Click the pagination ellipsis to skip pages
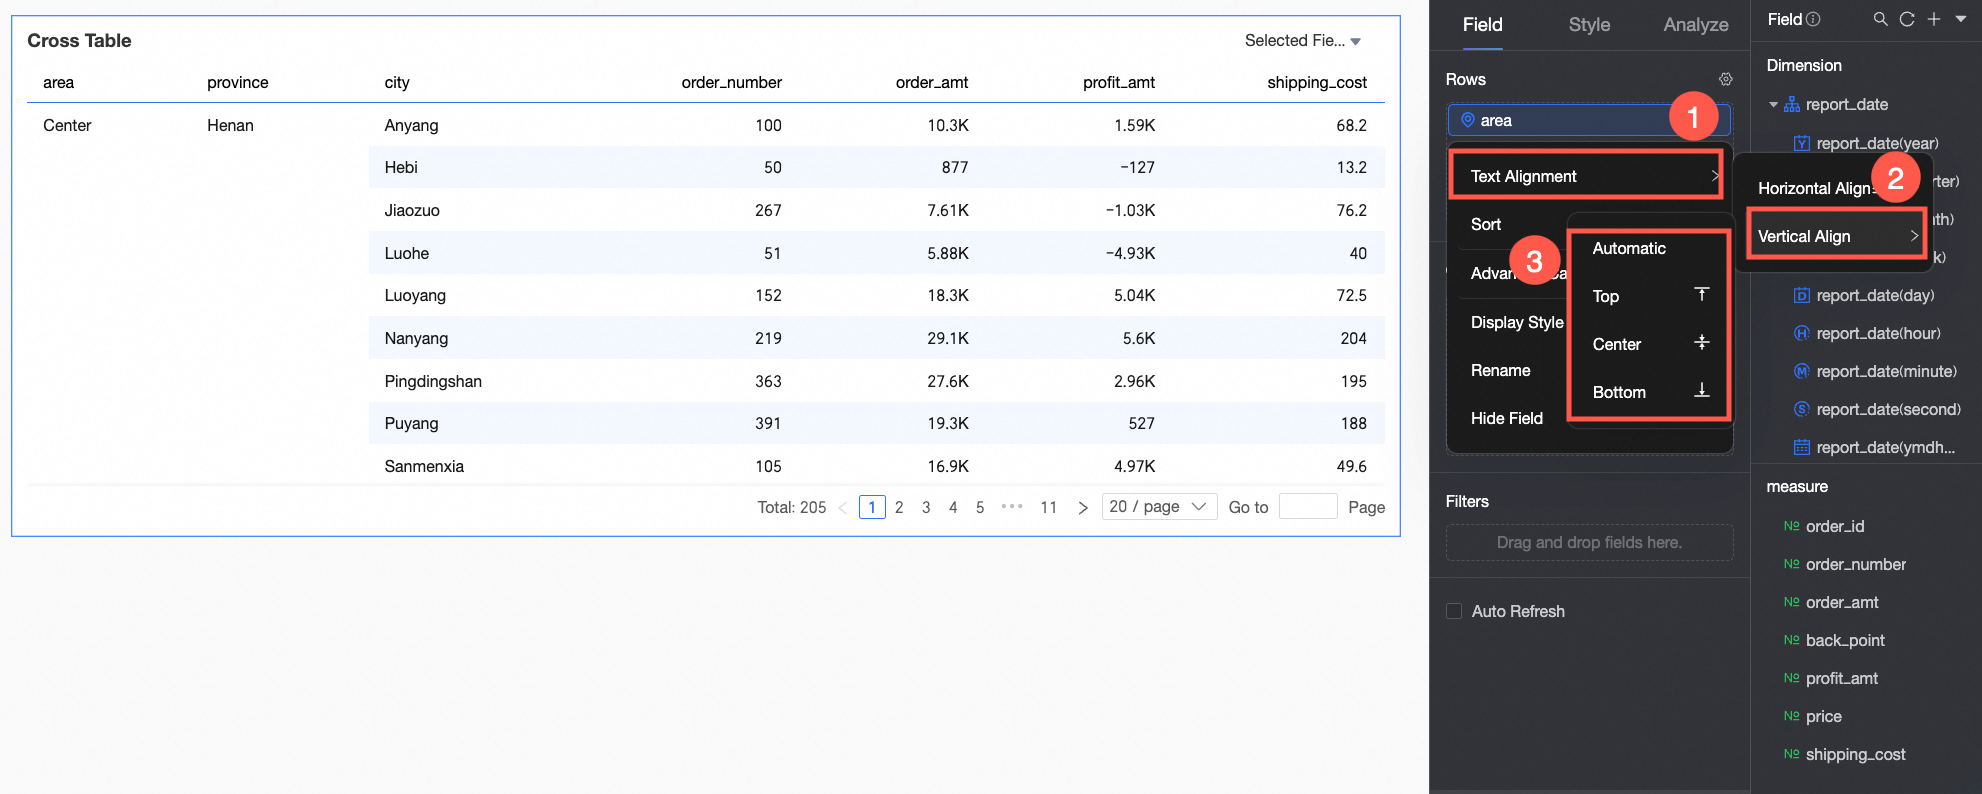The width and height of the screenshot is (1982, 794). 1012,506
